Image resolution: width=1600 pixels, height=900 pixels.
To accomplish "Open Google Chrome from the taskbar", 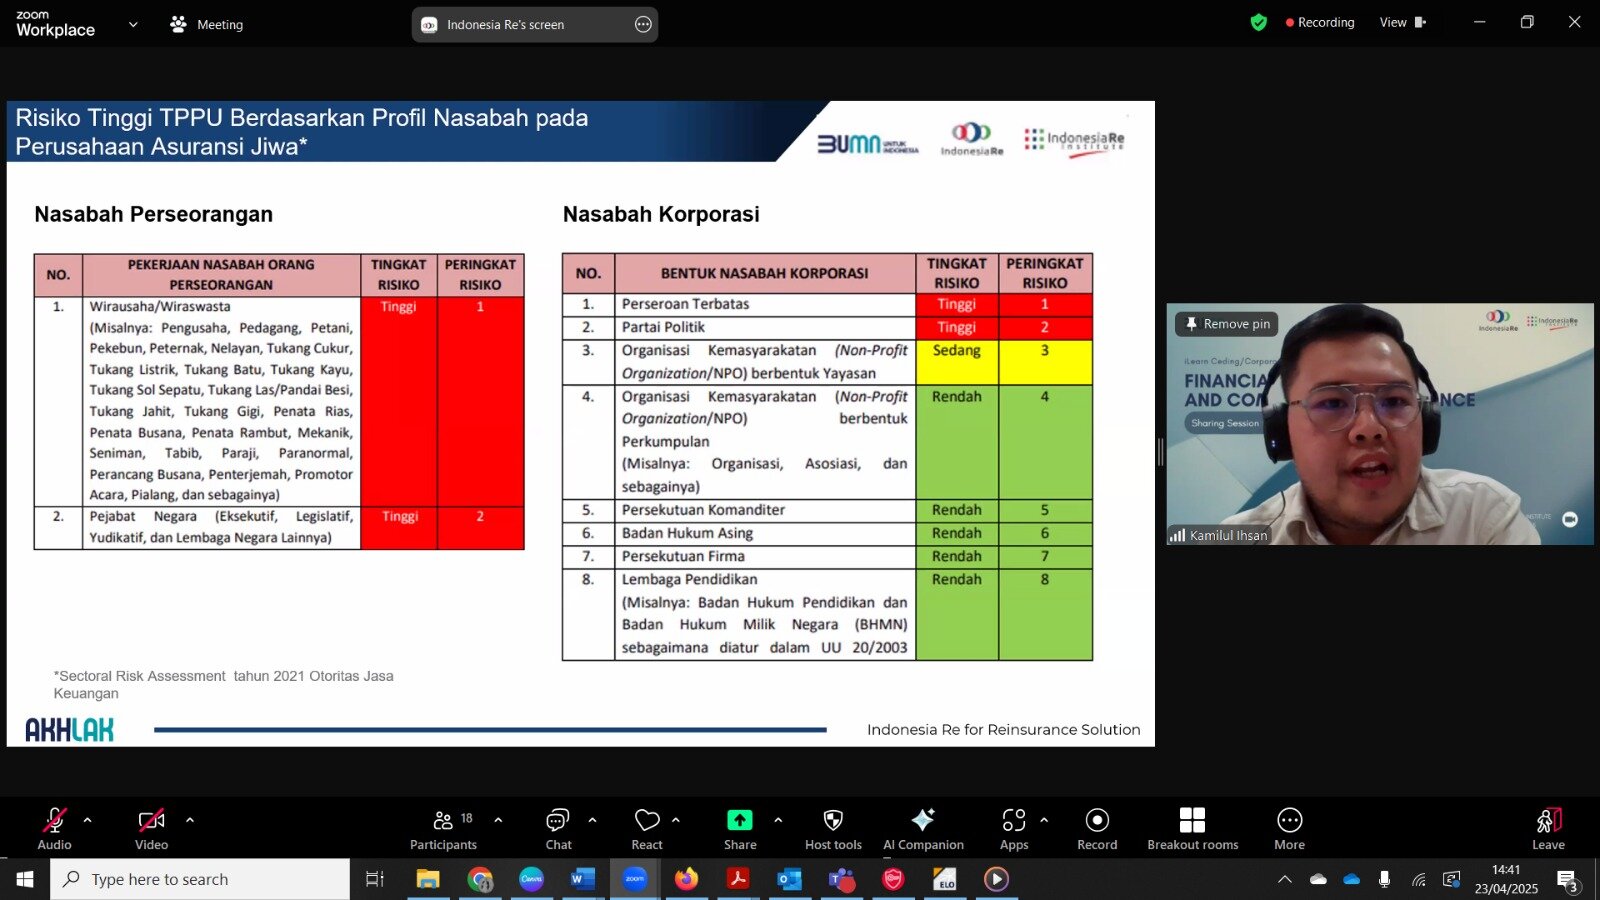I will (x=480, y=879).
